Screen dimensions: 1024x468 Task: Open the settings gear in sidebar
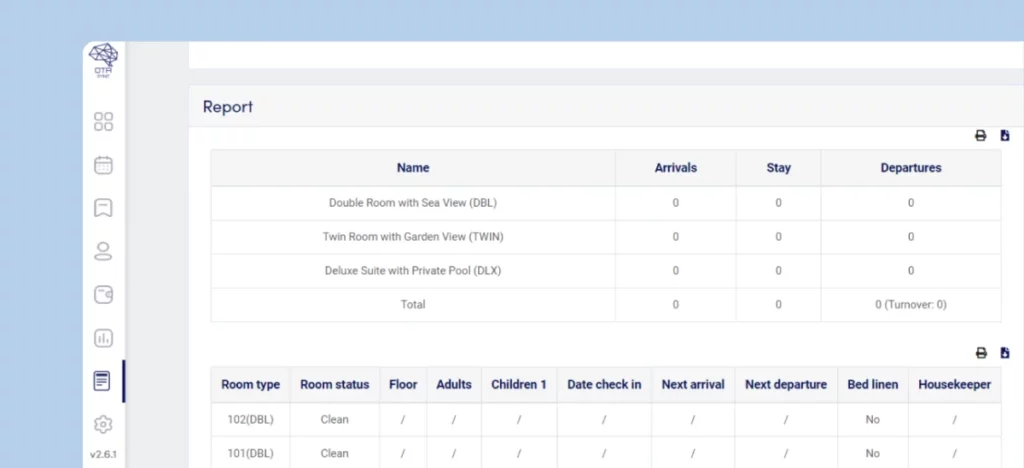pos(103,424)
